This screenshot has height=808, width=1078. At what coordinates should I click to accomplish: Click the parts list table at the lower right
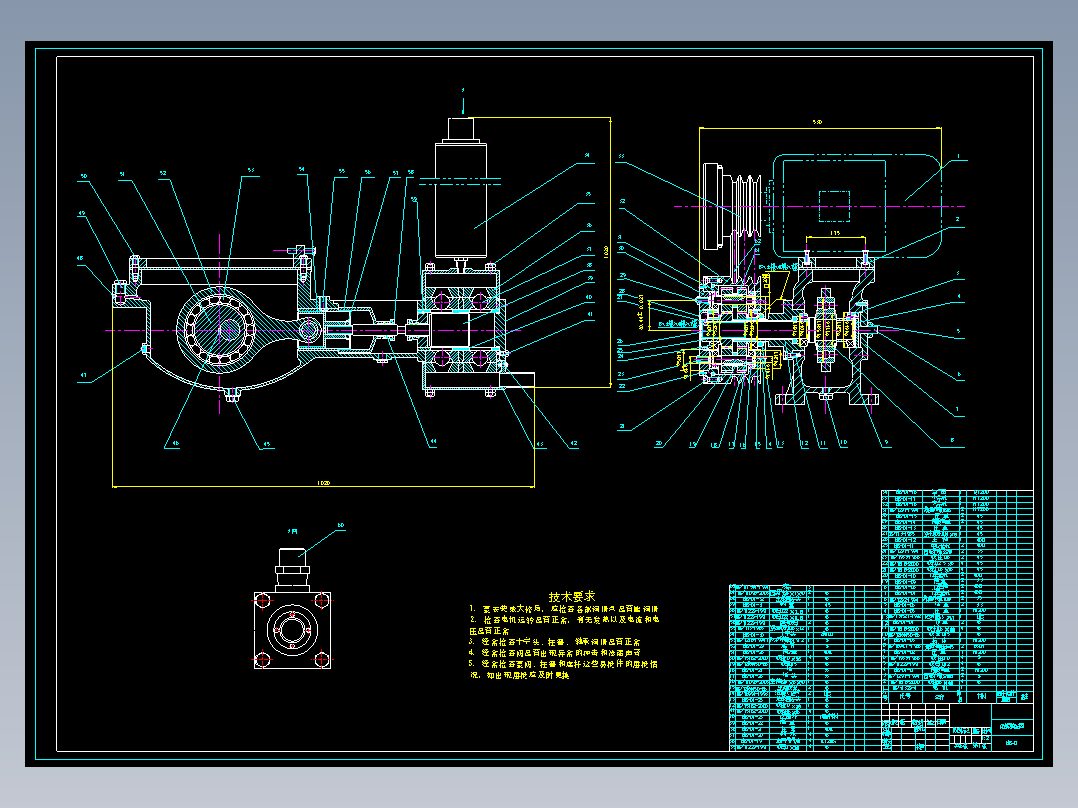881,620
